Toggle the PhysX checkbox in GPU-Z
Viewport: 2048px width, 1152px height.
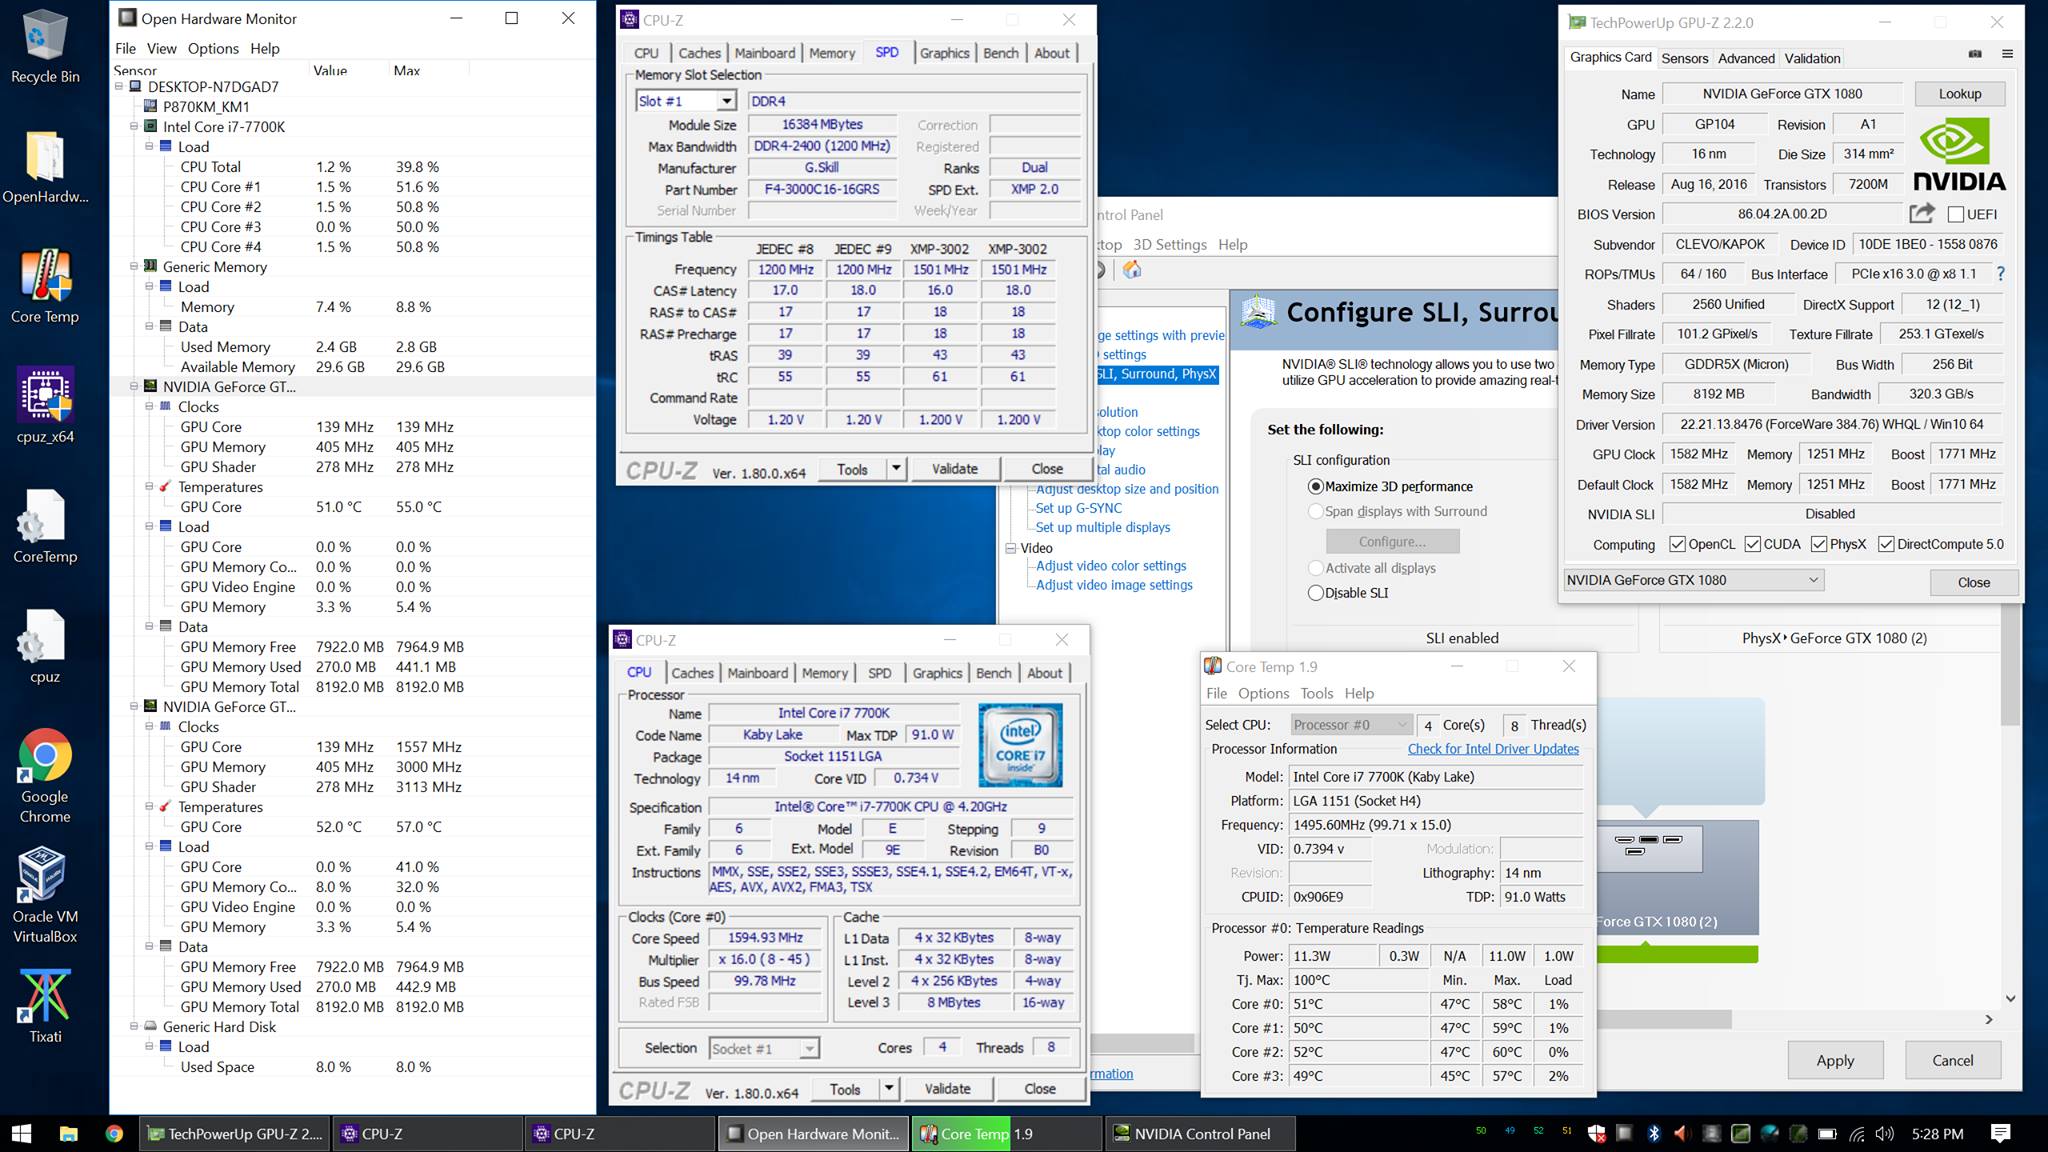click(x=1818, y=544)
